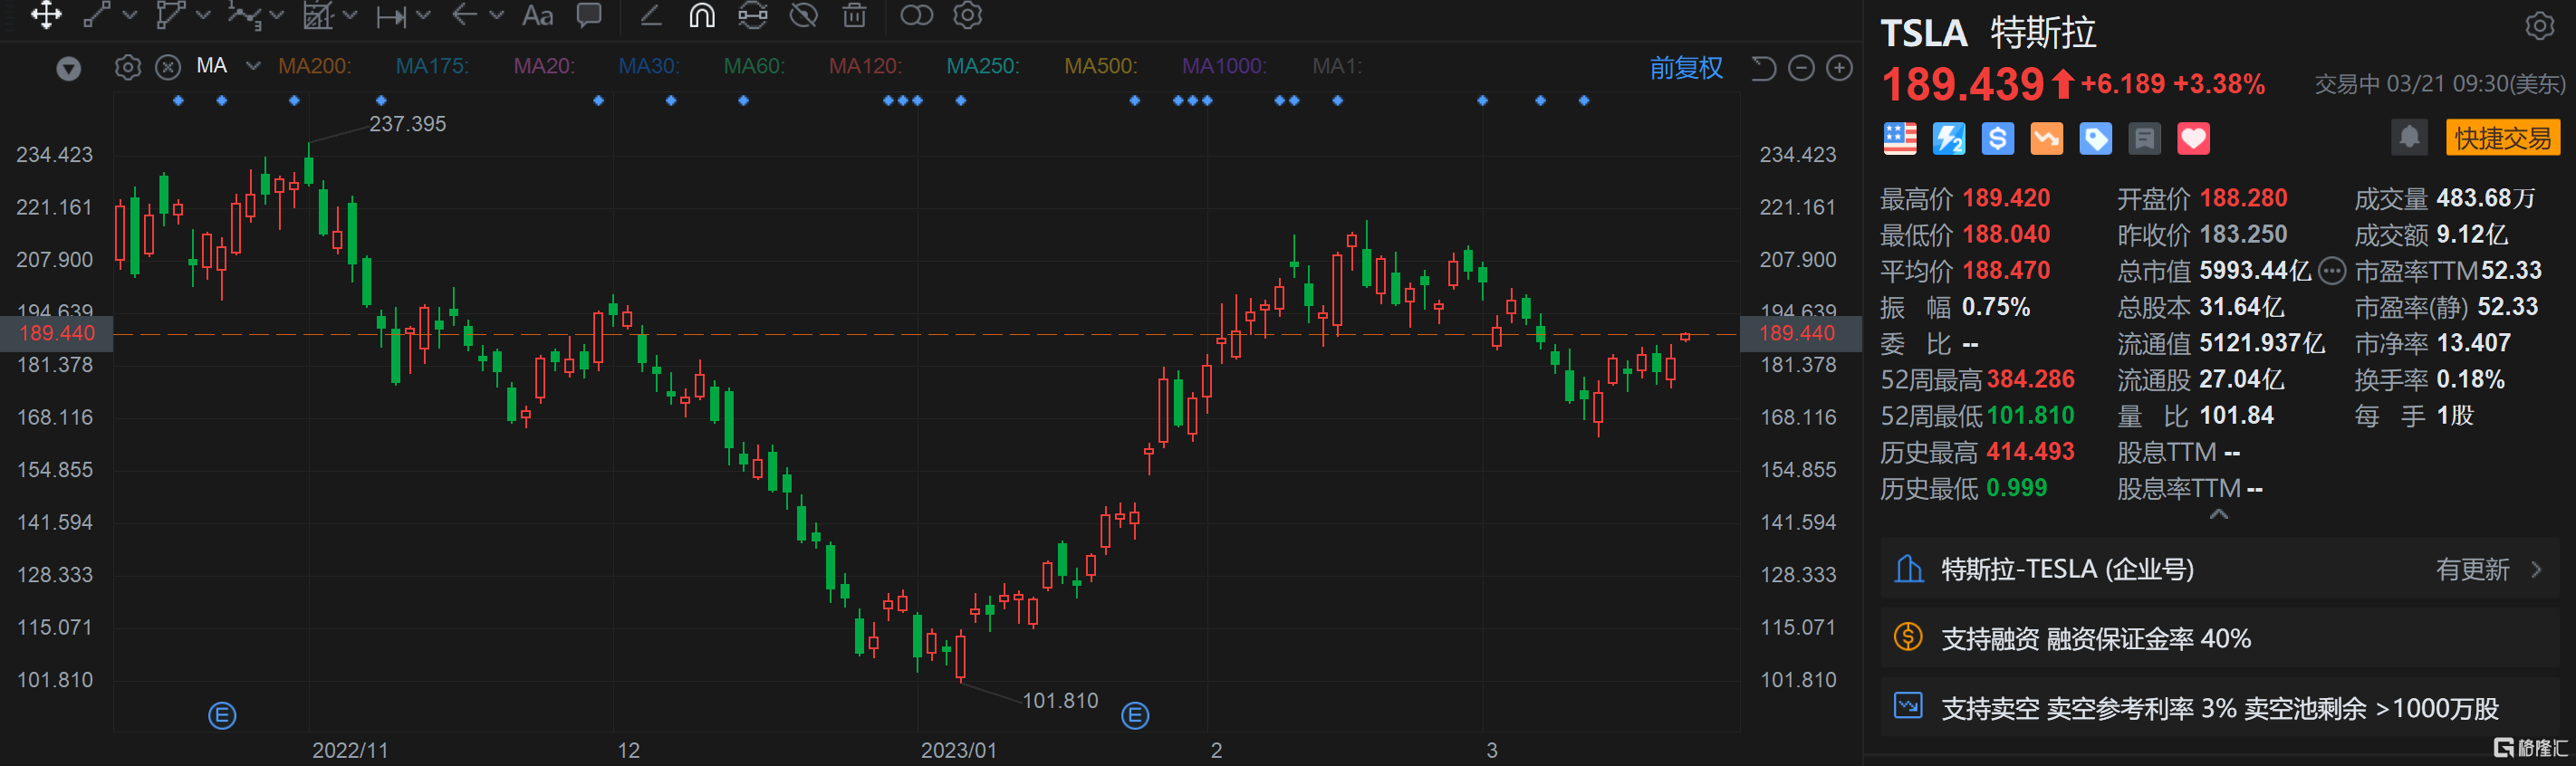2576x766 pixels.
Task: Click the reset chart view undo arrow
Action: pos(1763,68)
